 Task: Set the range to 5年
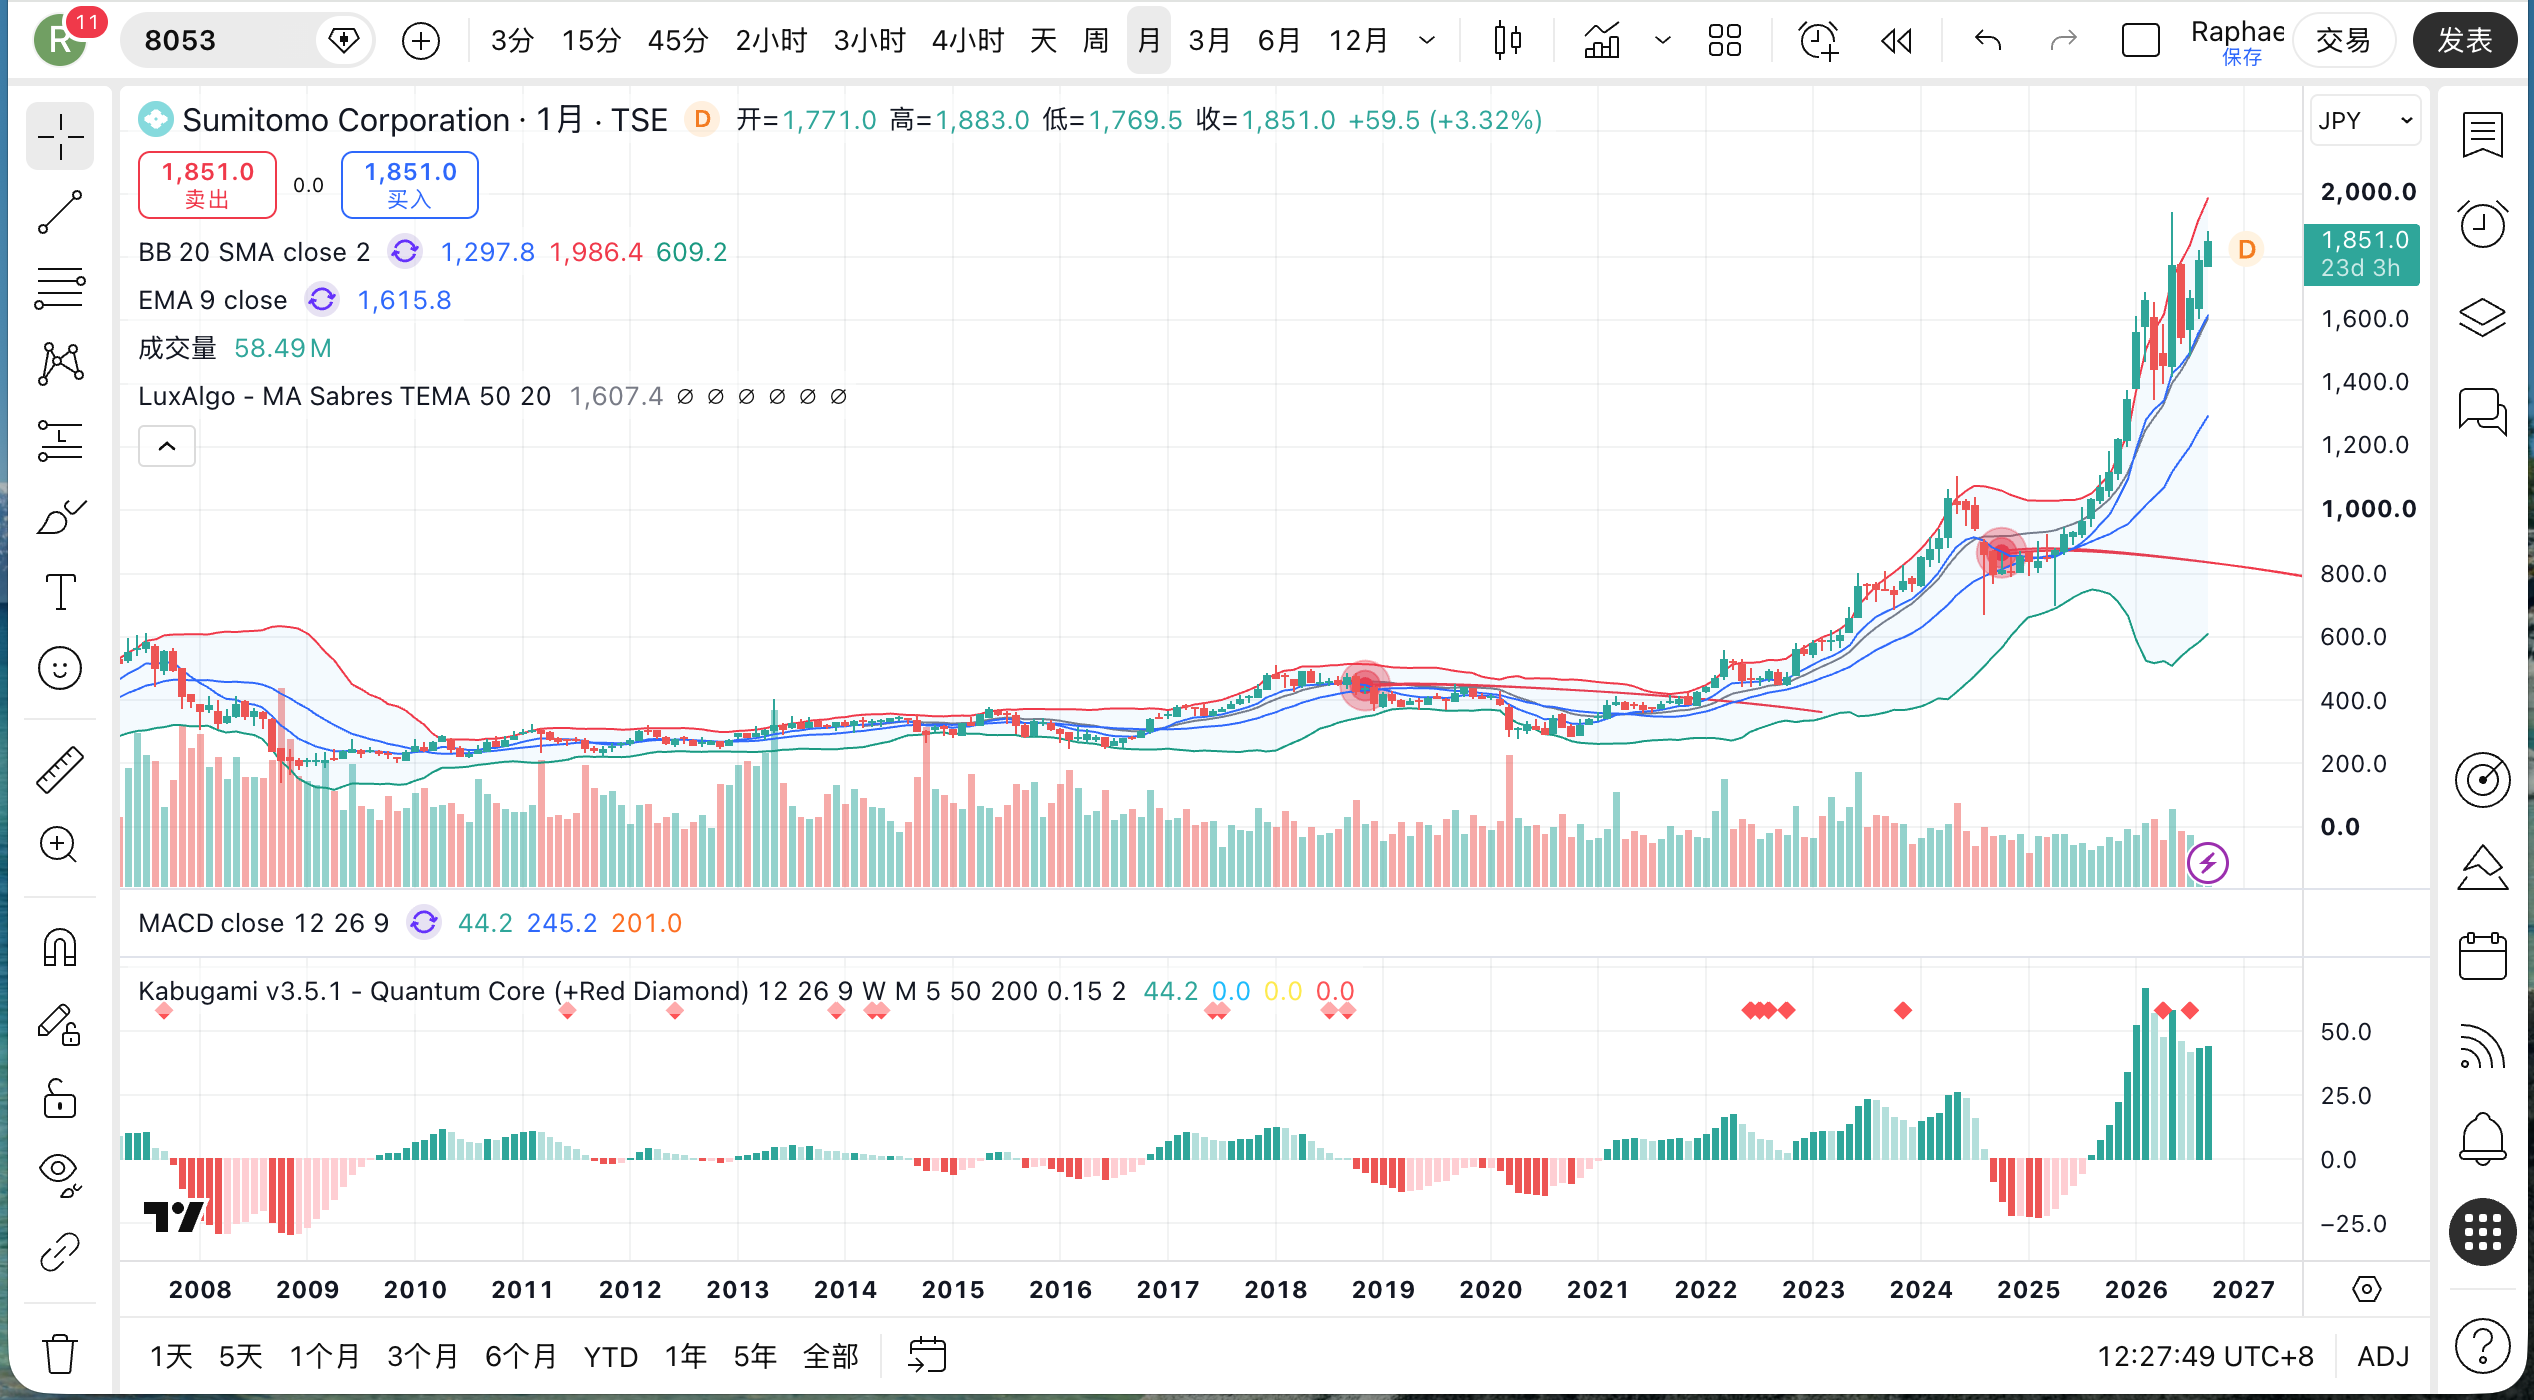click(755, 1356)
